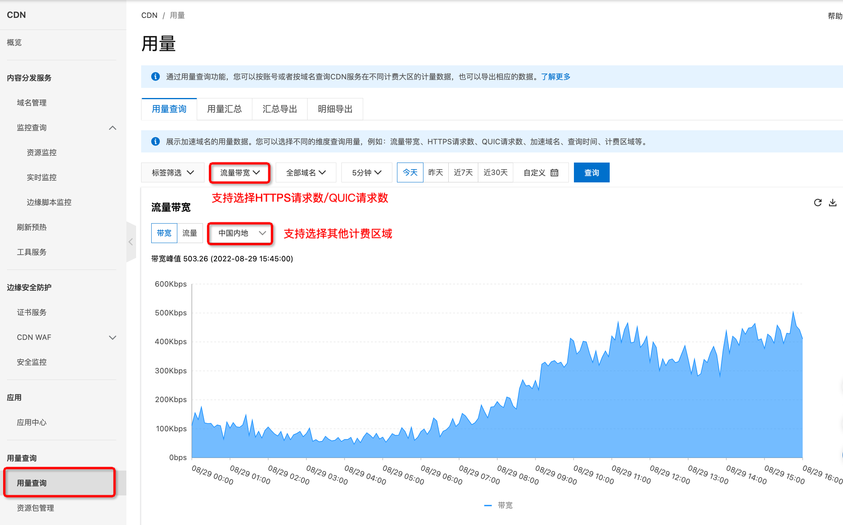Viewport: 843px width, 525px height.
Task: Open 概览 in the sidebar
Action: click(14, 42)
